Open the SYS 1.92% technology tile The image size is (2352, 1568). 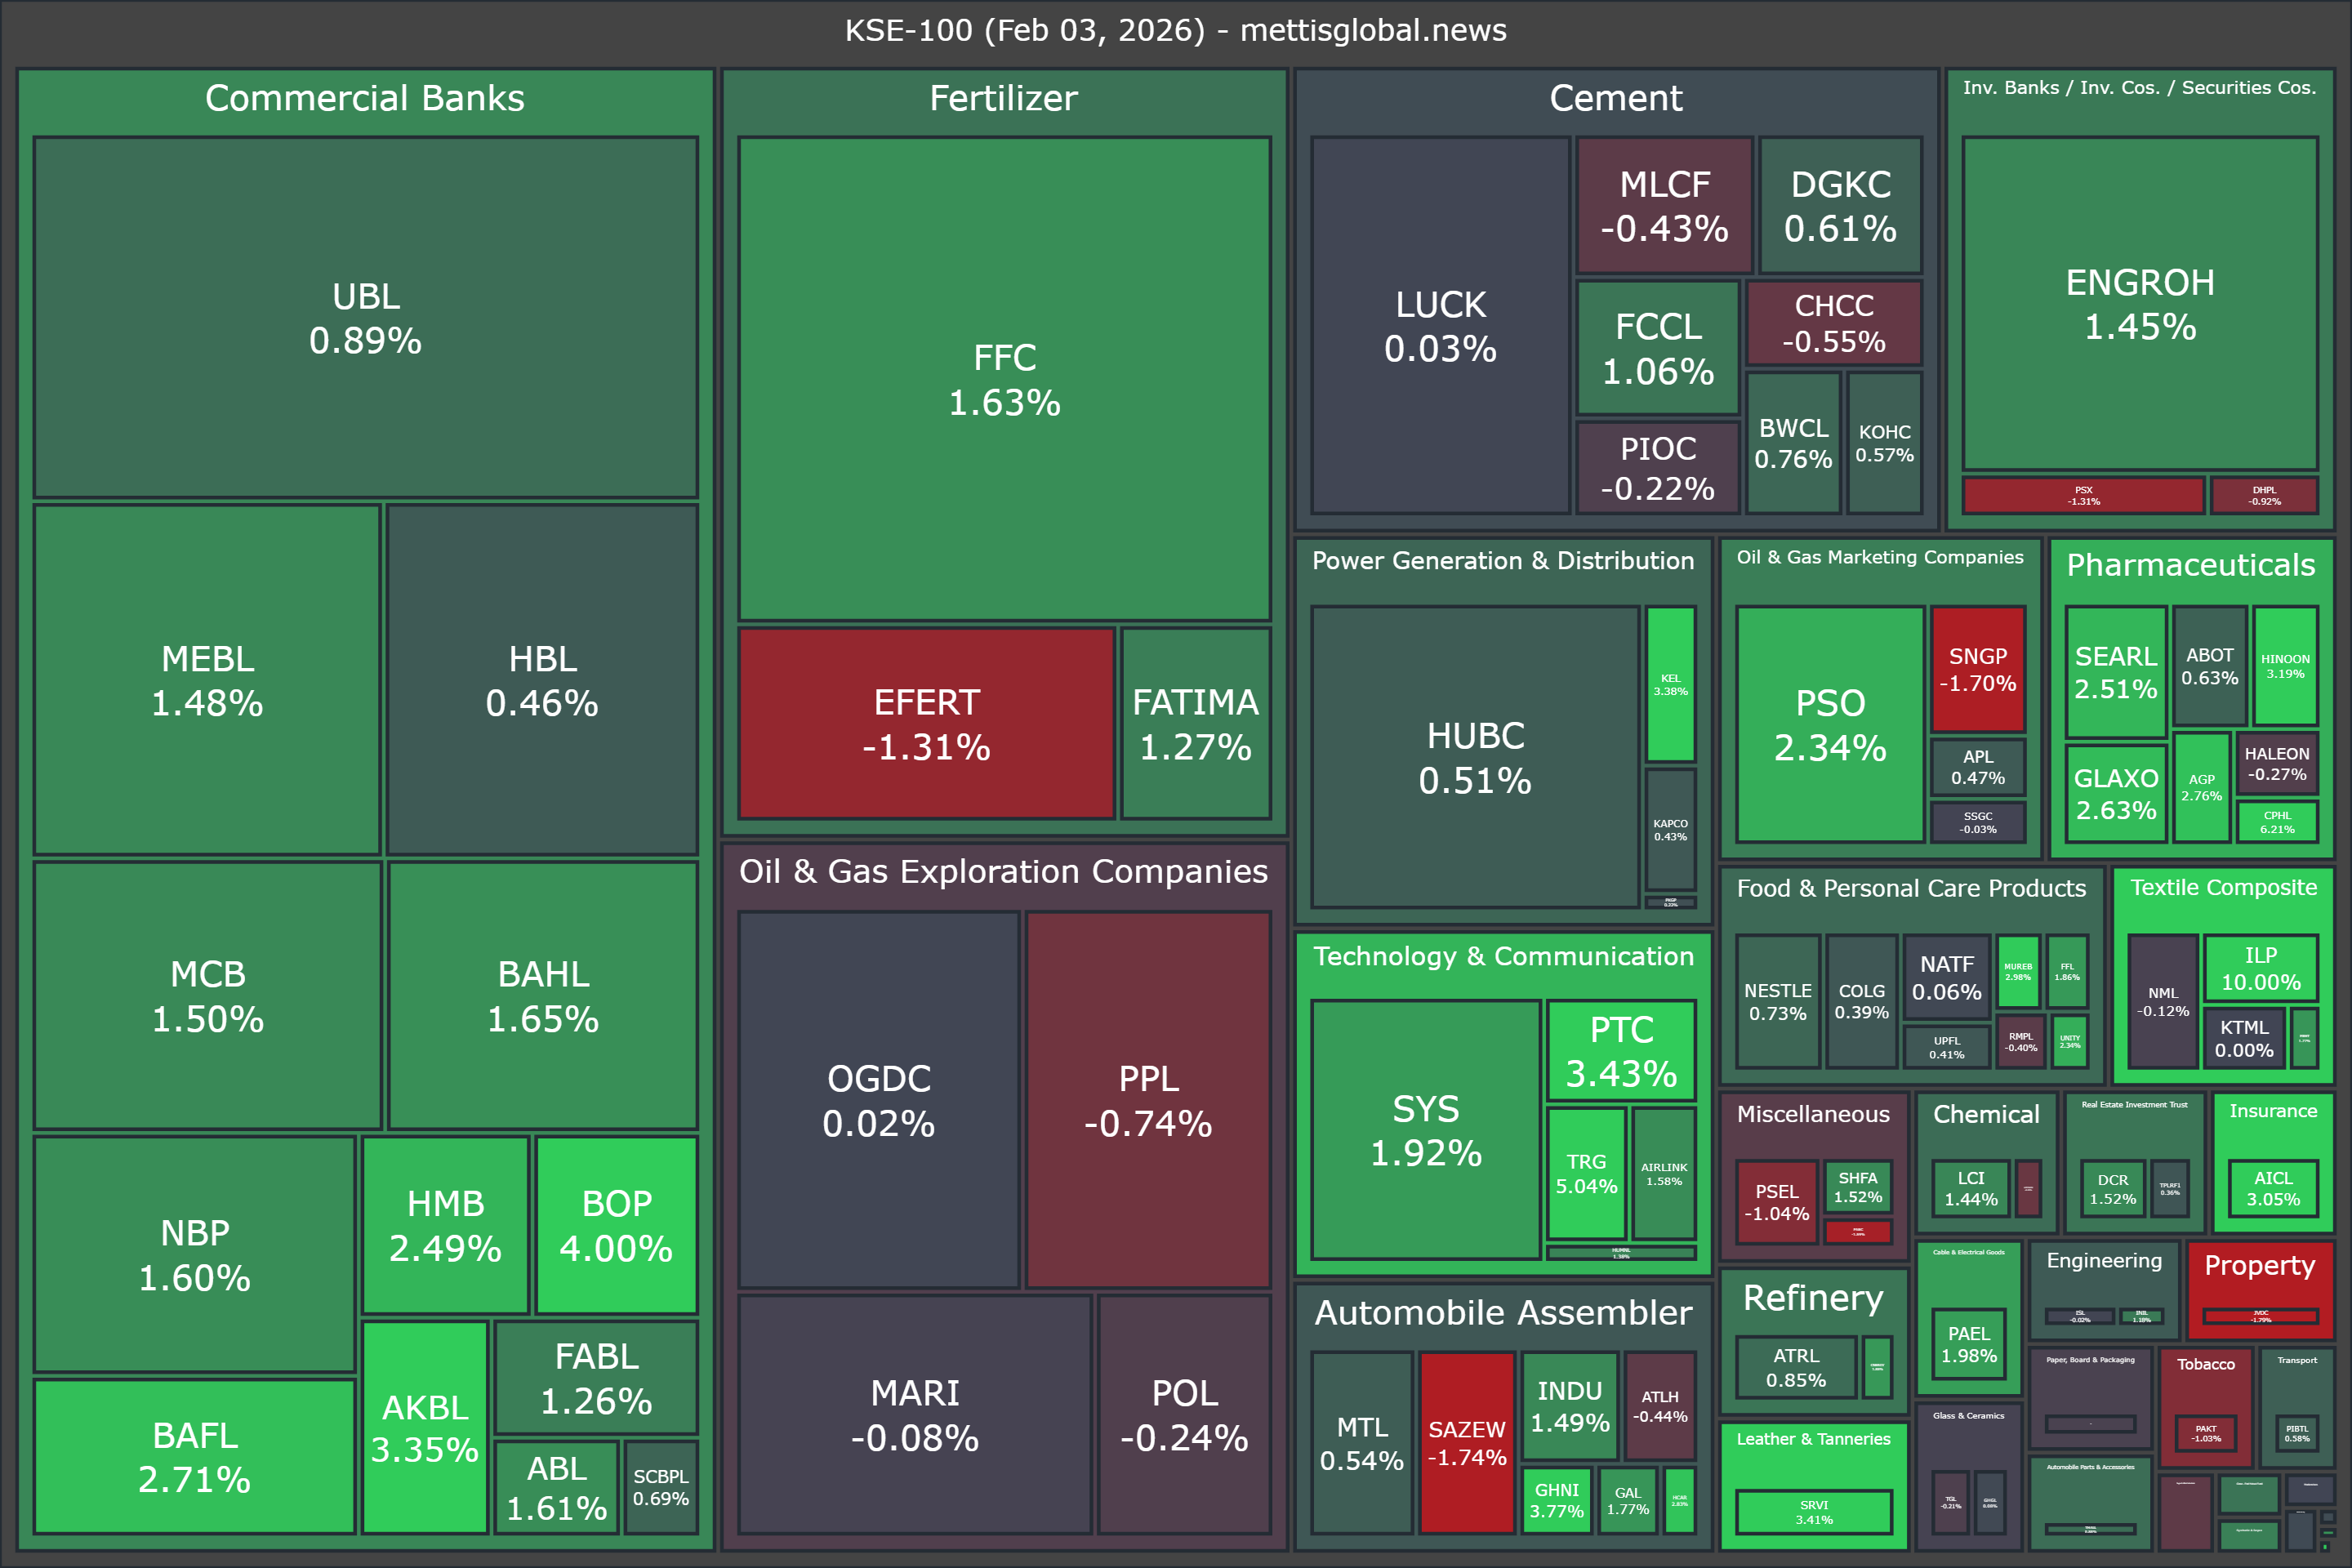coord(1425,1130)
